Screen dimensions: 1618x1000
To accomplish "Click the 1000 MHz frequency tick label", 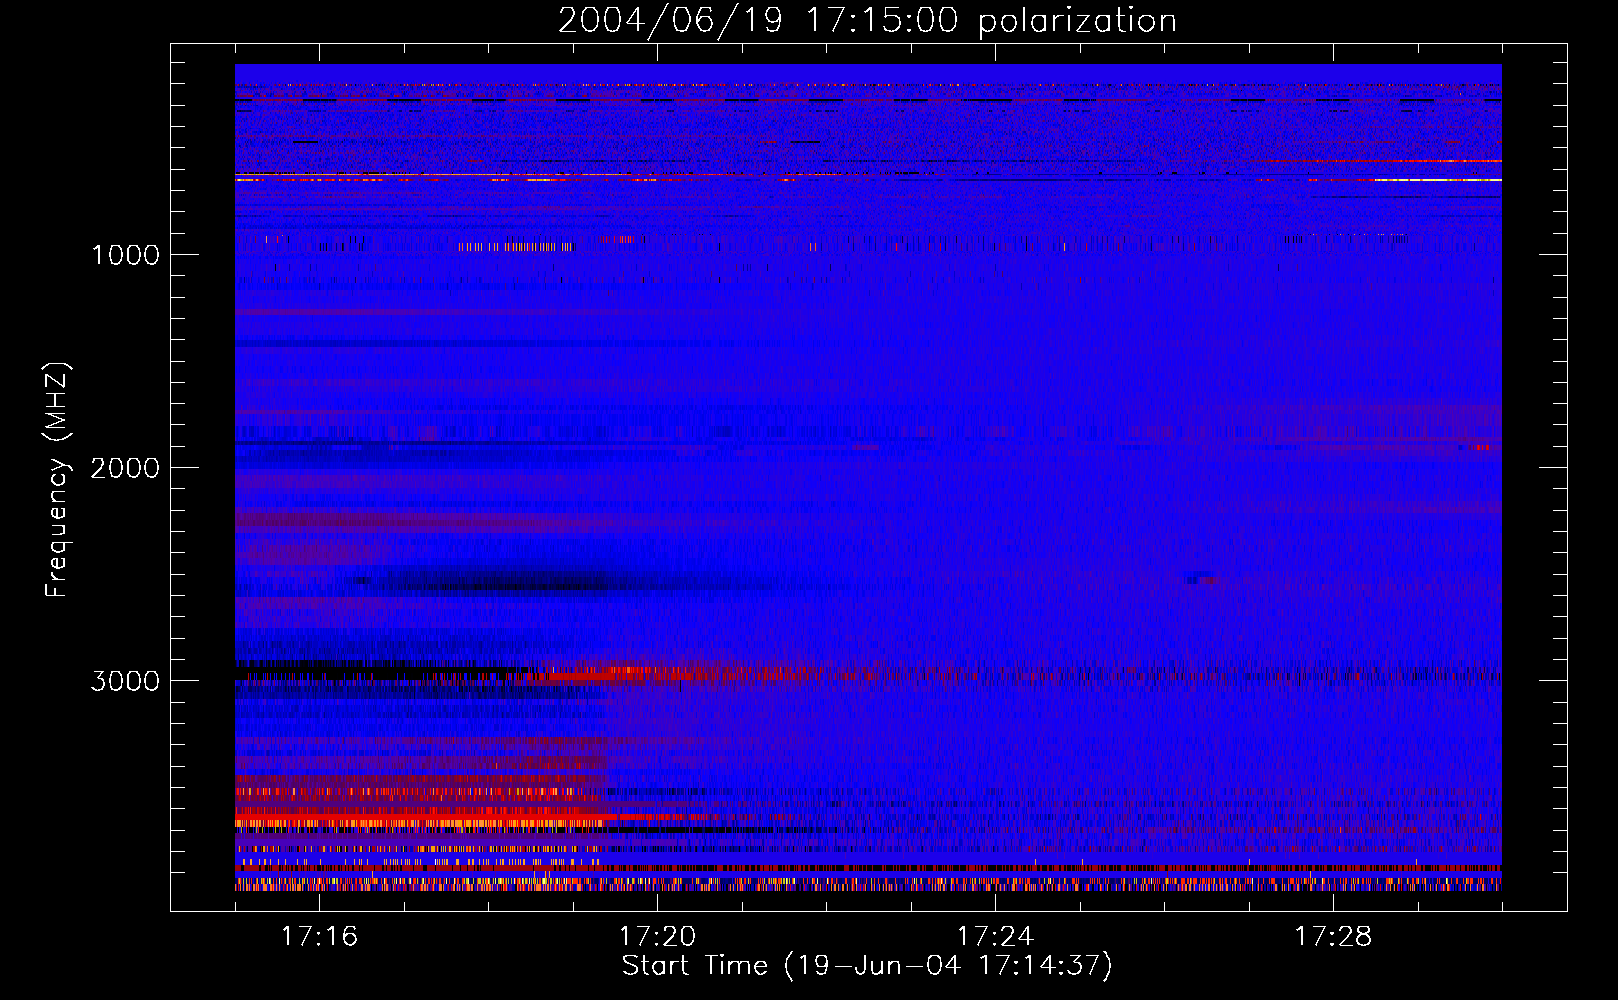I will point(126,255).
